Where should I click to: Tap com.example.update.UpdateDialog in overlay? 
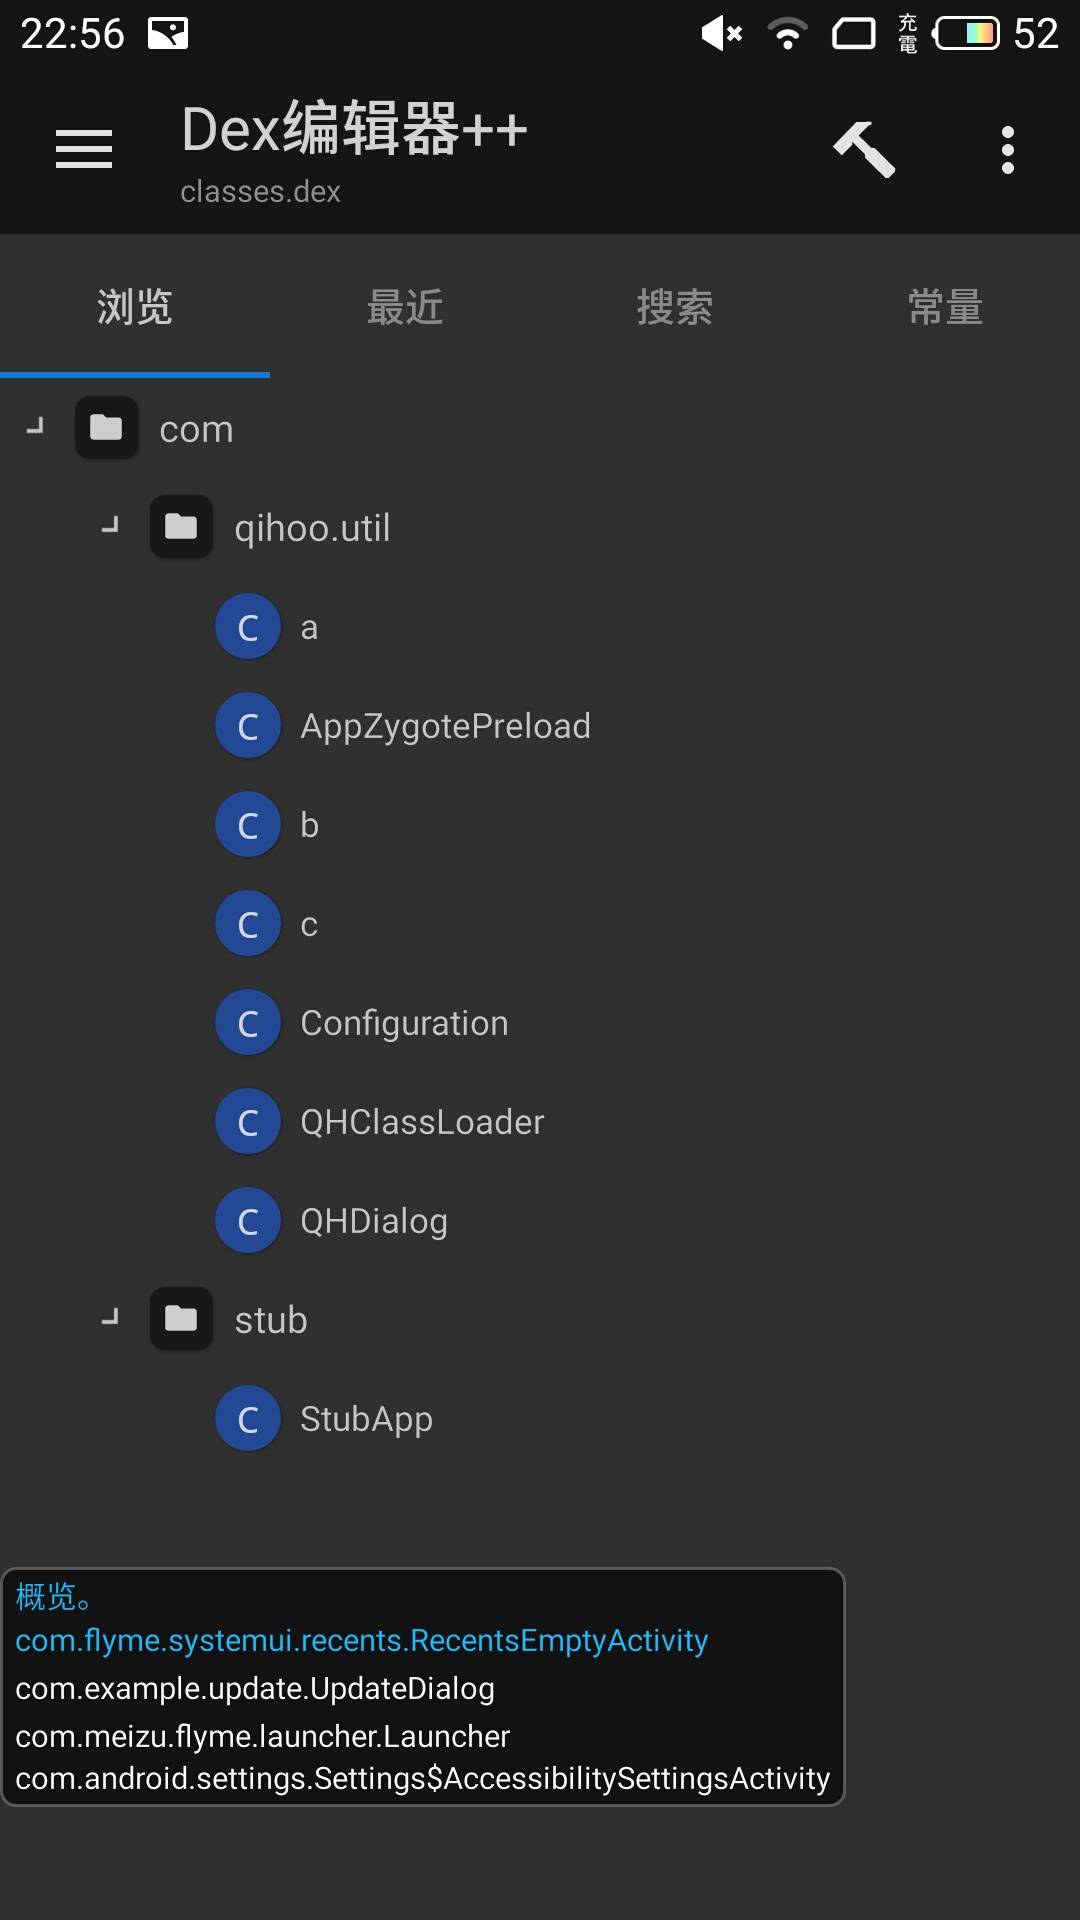[x=255, y=1689]
